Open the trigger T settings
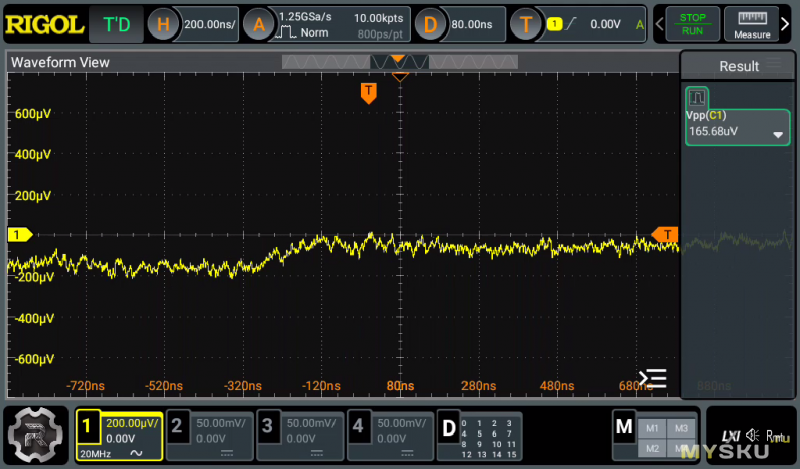 [x=526, y=24]
